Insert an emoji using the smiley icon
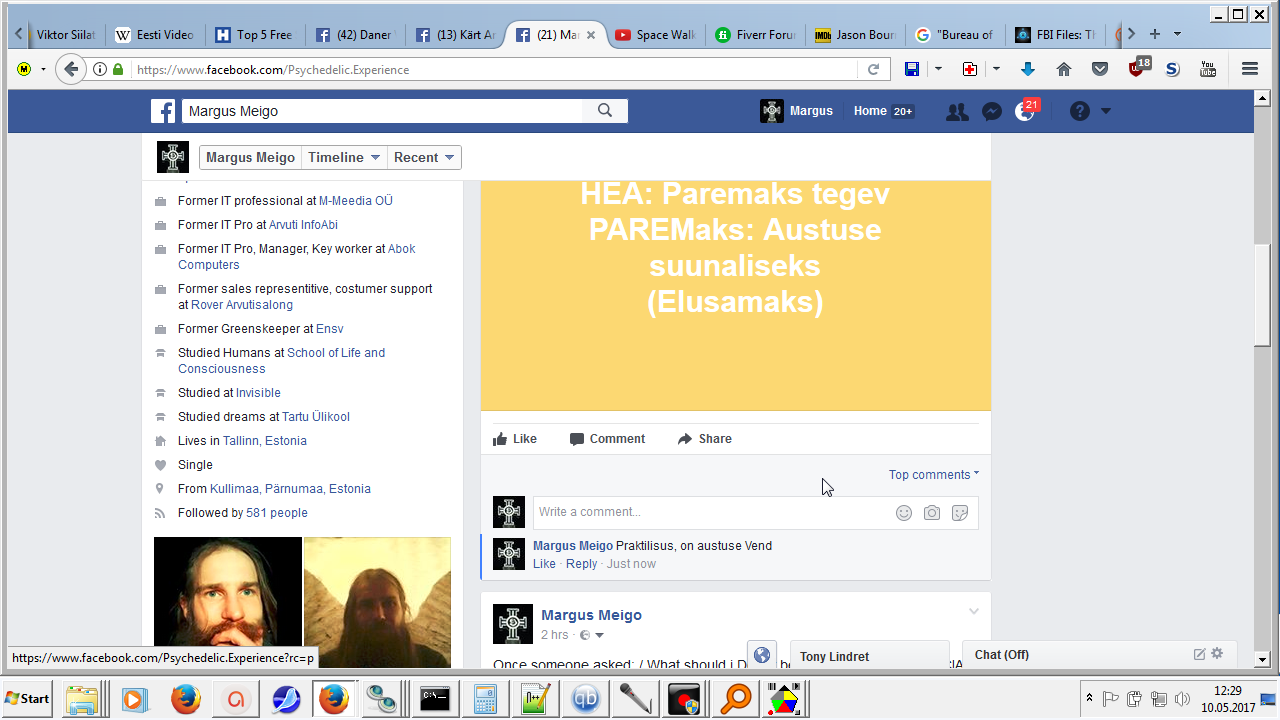Screen dimensions: 1280x720 (x=904, y=513)
